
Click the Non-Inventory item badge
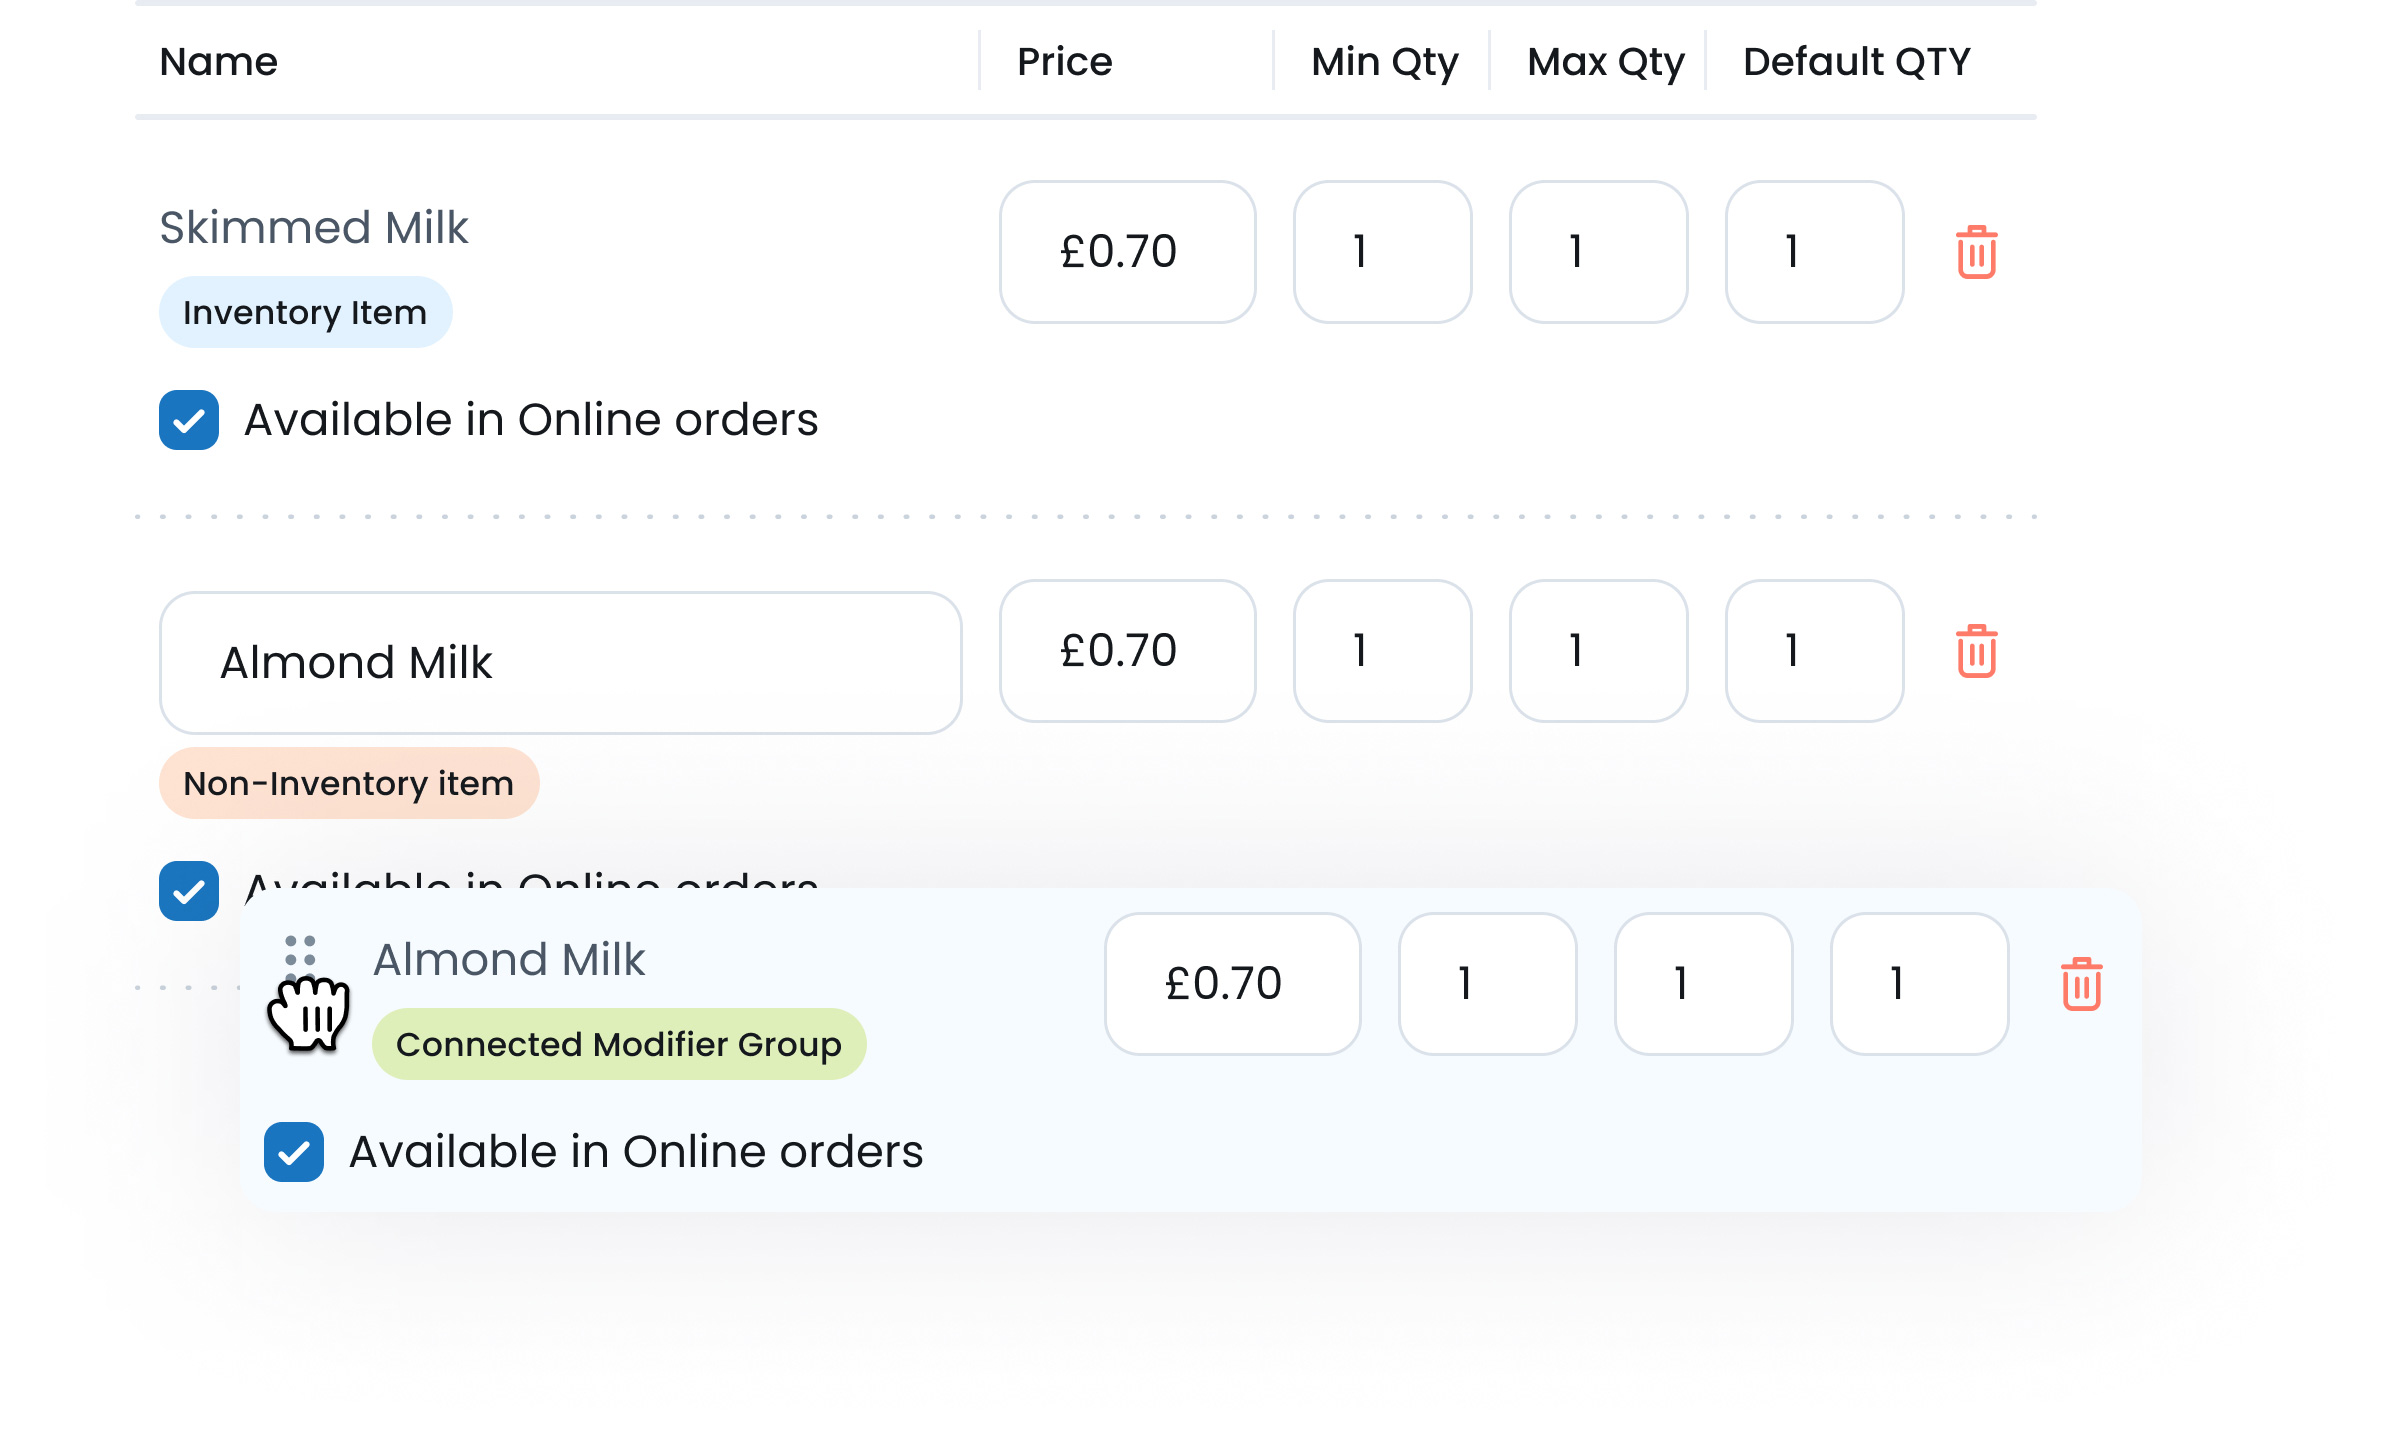point(349,784)
